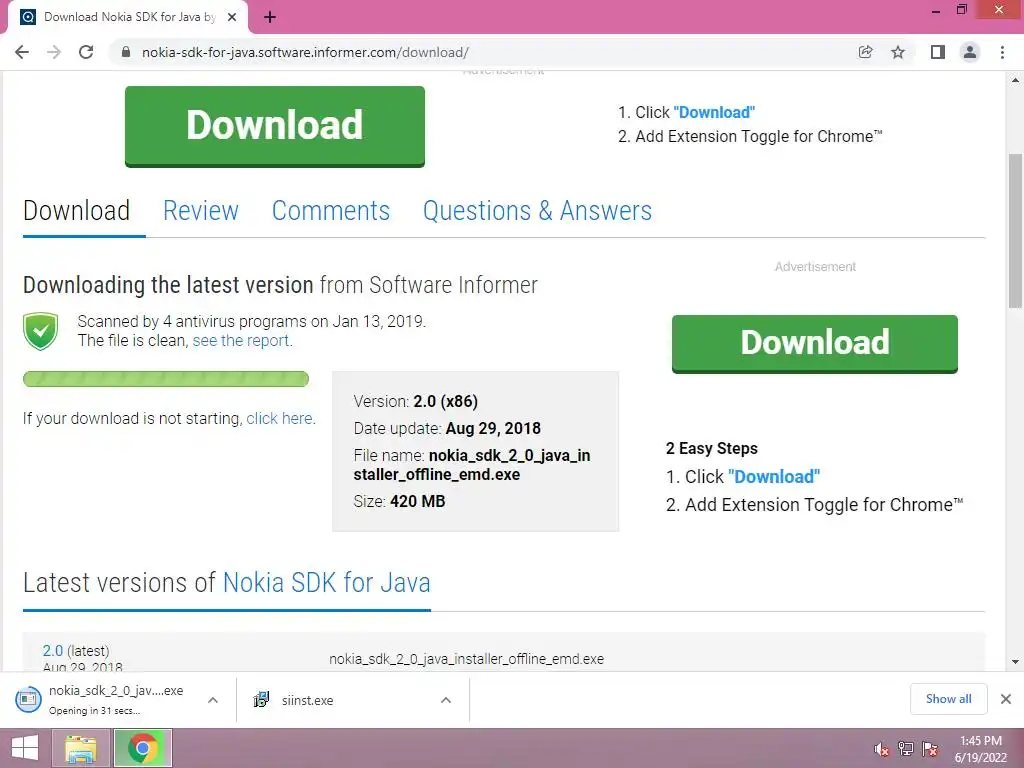Viewport: 1024px width, 768px height.
Task: Open a new browser tab
Action: pos(270,17)
